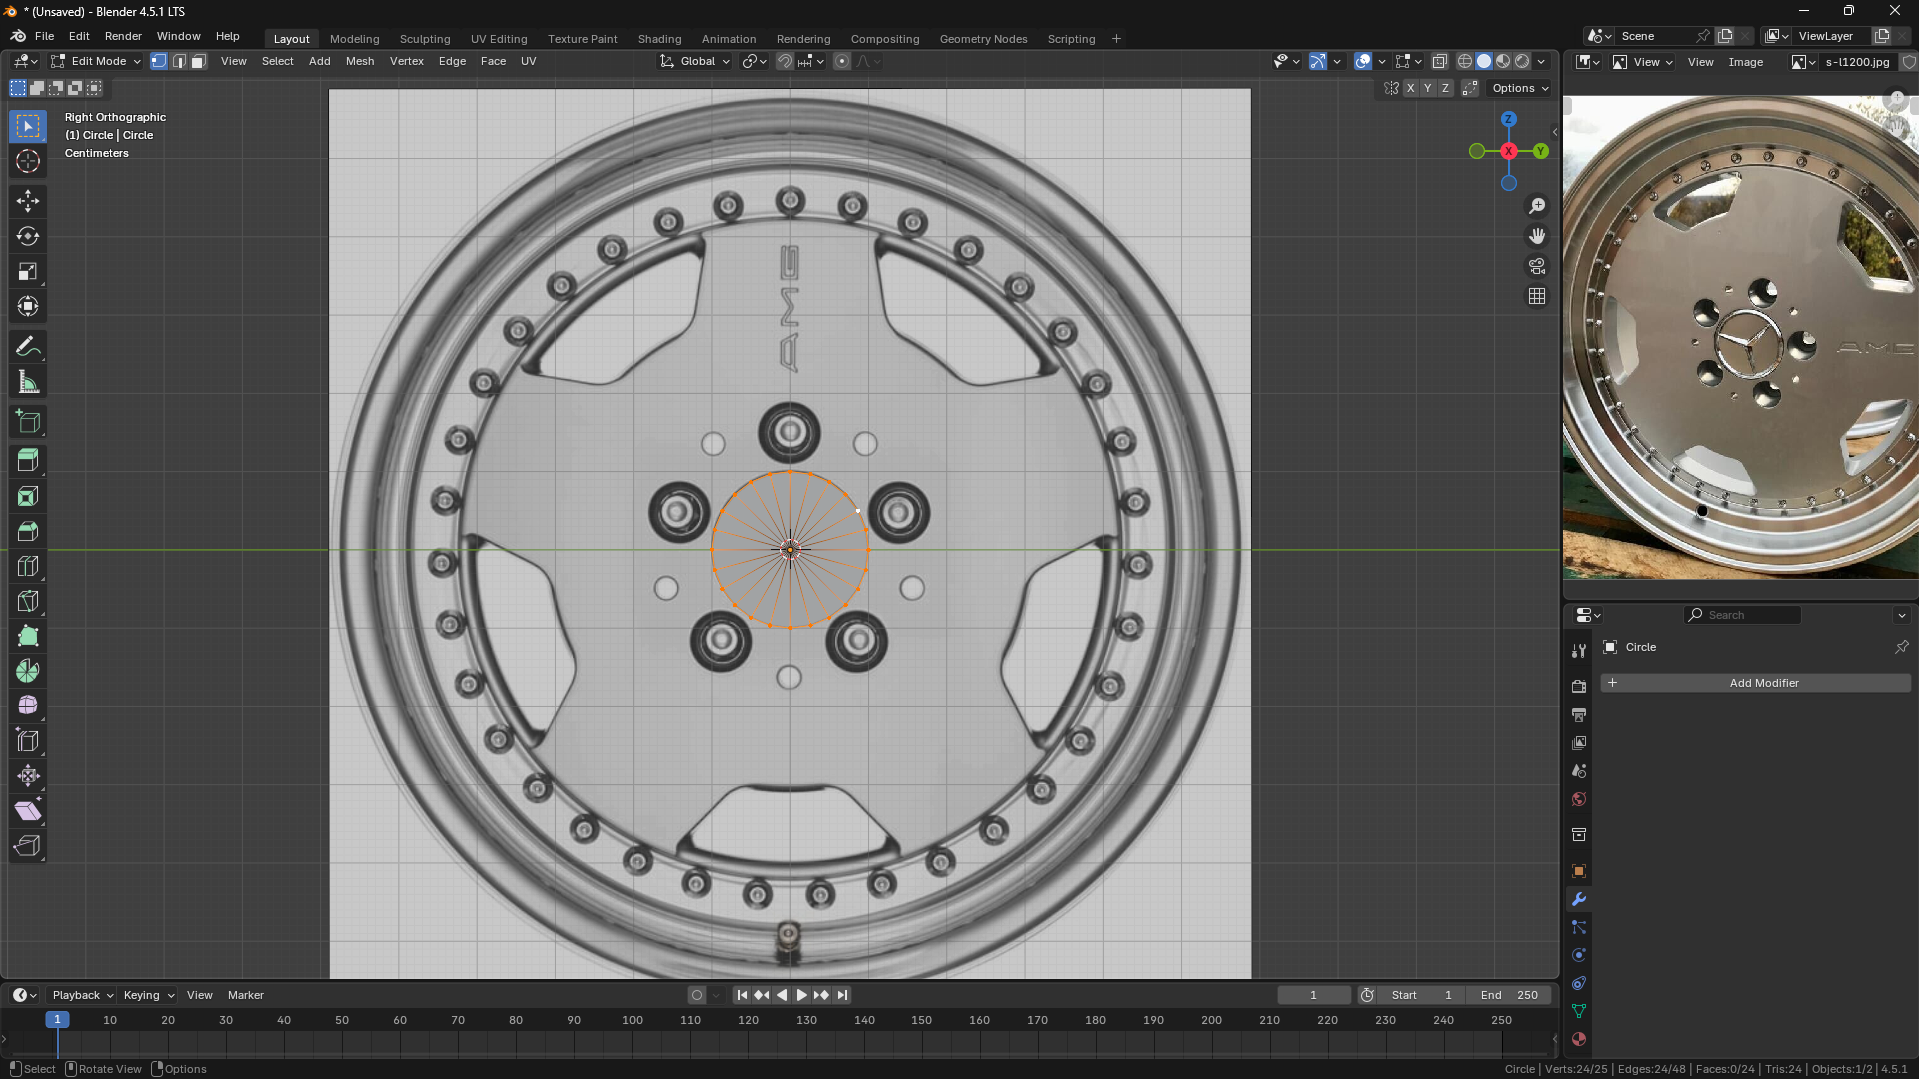Toggle proportional editing
This screenshot has height=1079, width=1919.
pos(842,61)
